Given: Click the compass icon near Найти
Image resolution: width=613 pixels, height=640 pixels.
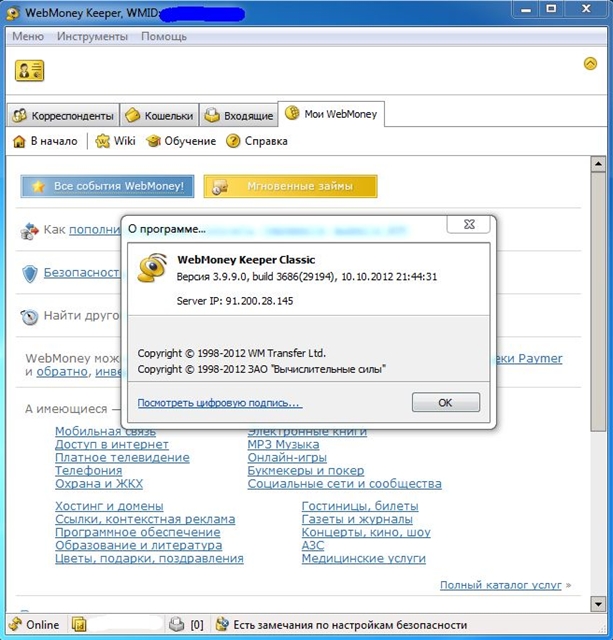Looking at the screenshot, I should 29,317.
